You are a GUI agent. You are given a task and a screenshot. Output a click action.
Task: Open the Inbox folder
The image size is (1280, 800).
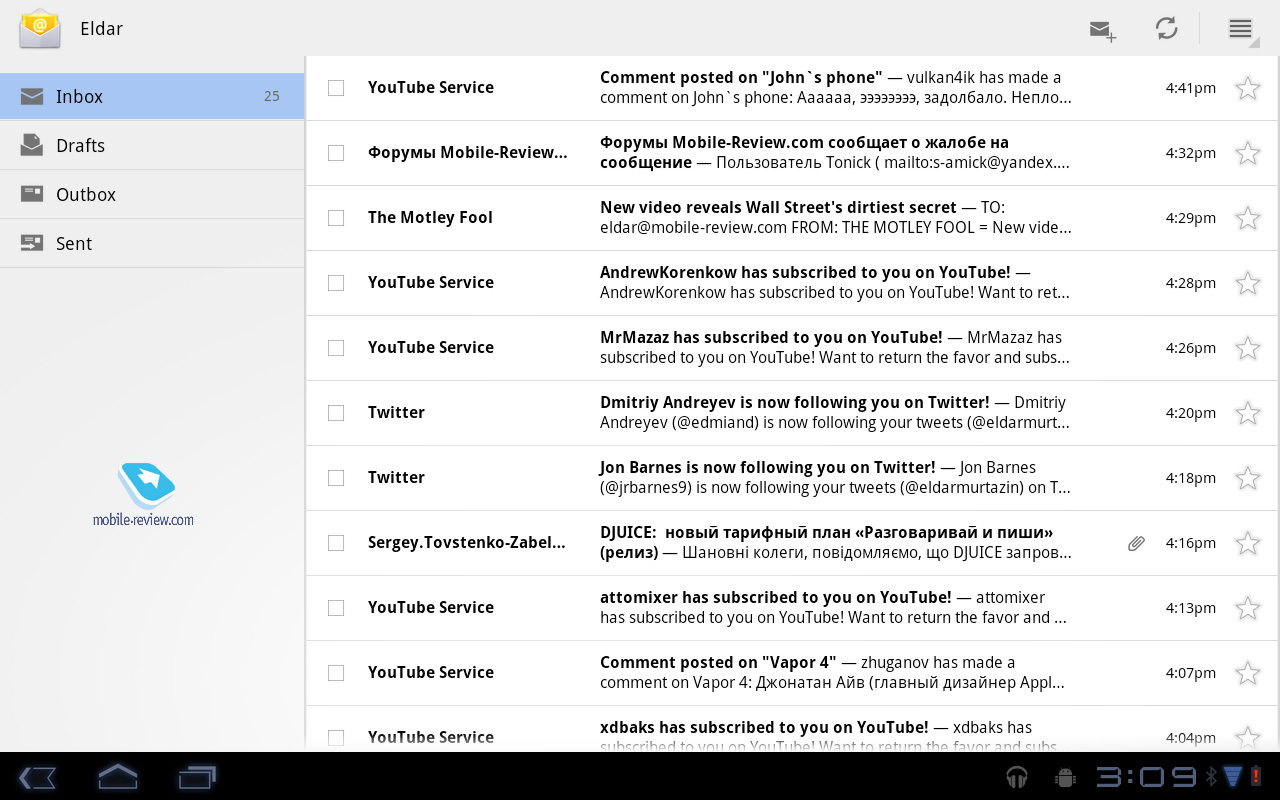tap(152, 96)
